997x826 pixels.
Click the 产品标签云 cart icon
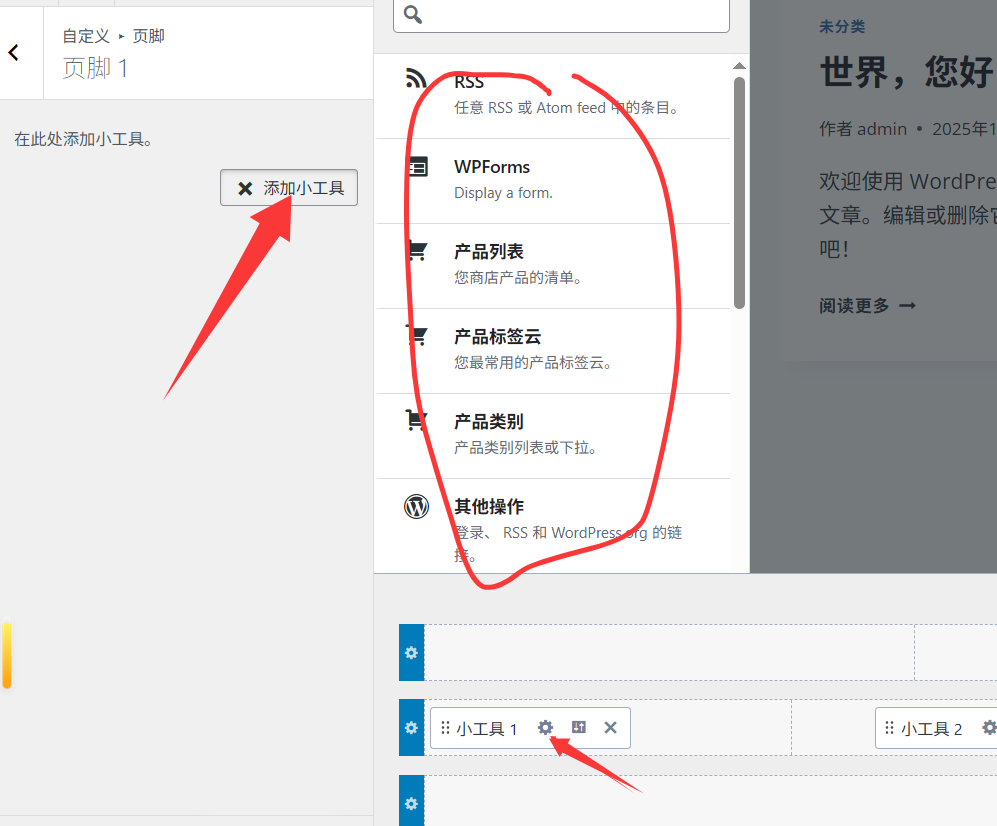point(417,336)
